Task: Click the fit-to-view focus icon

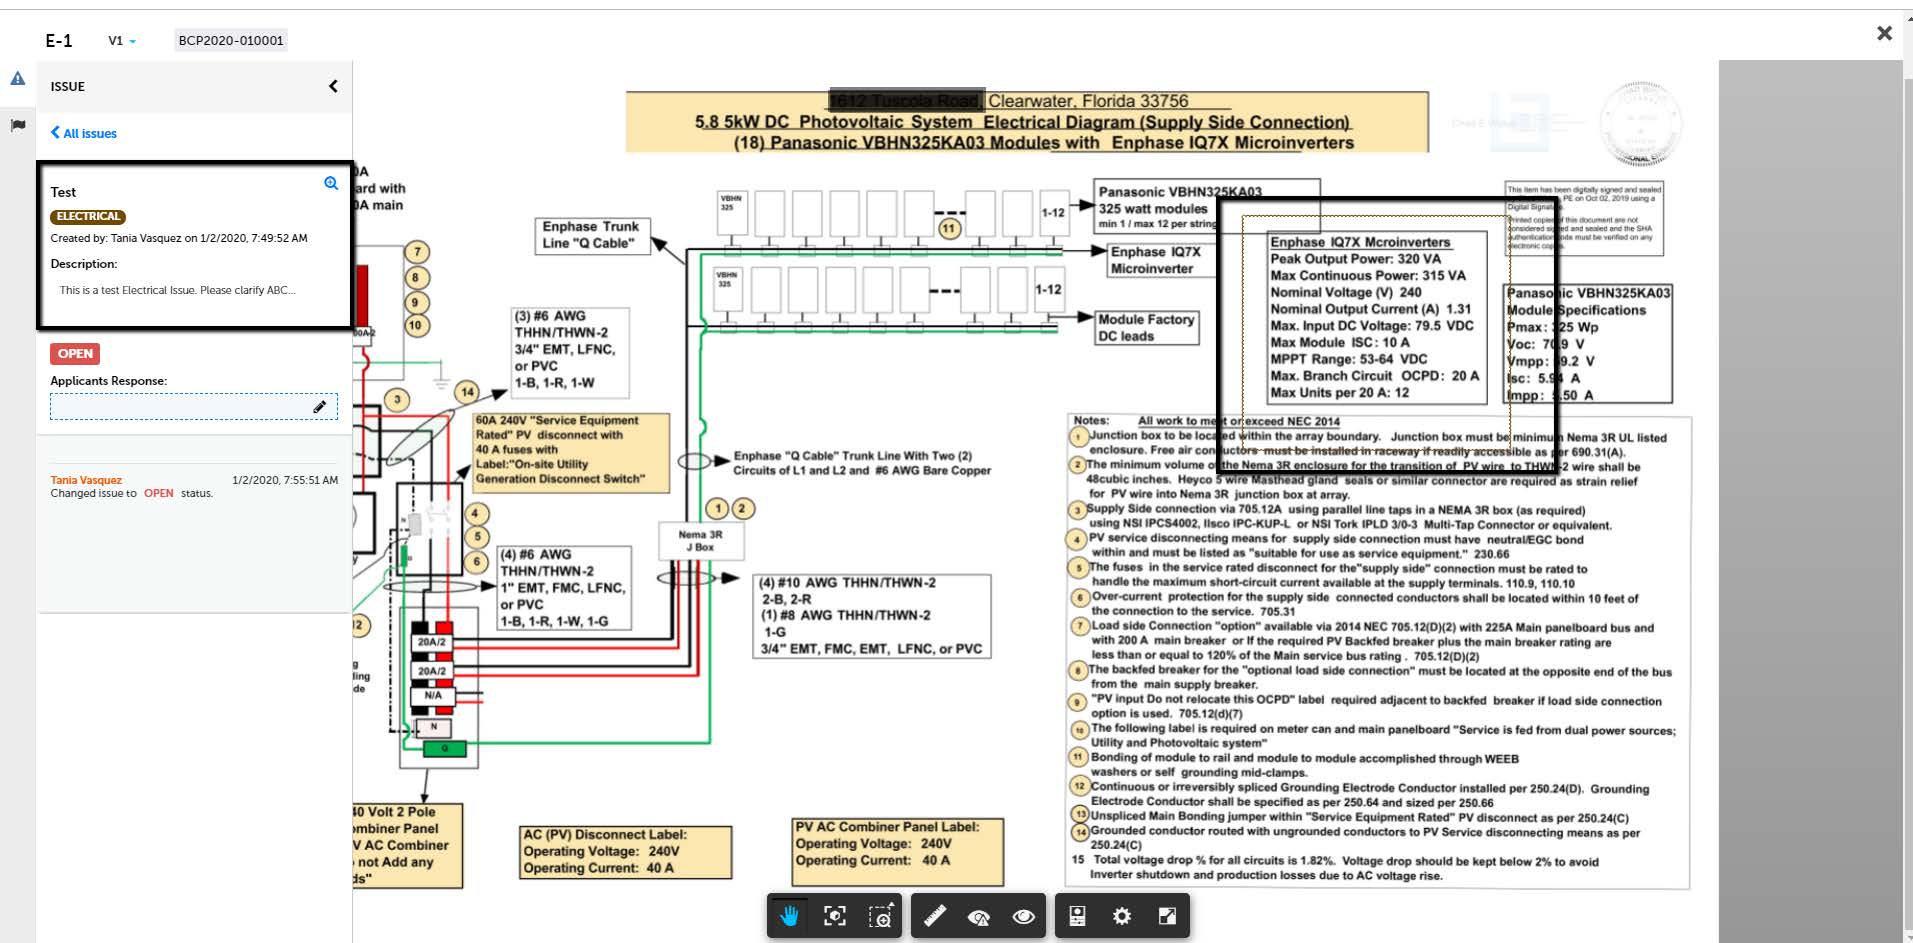Action: click(x=834, y=916)
